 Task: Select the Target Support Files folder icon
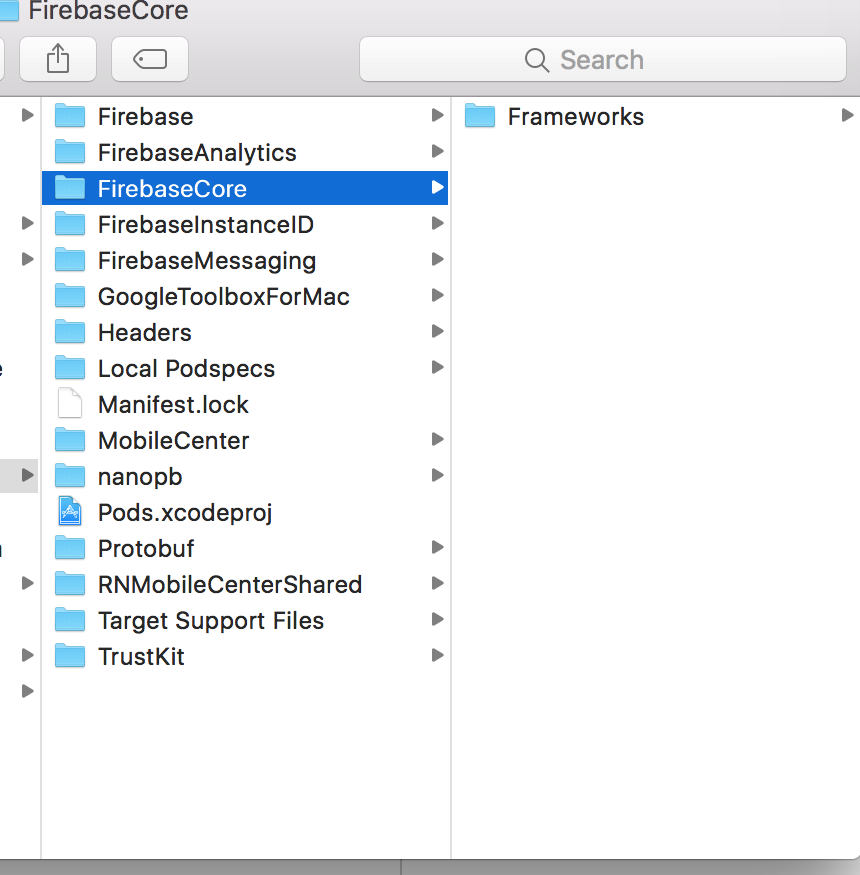click(x=70, y=619)
